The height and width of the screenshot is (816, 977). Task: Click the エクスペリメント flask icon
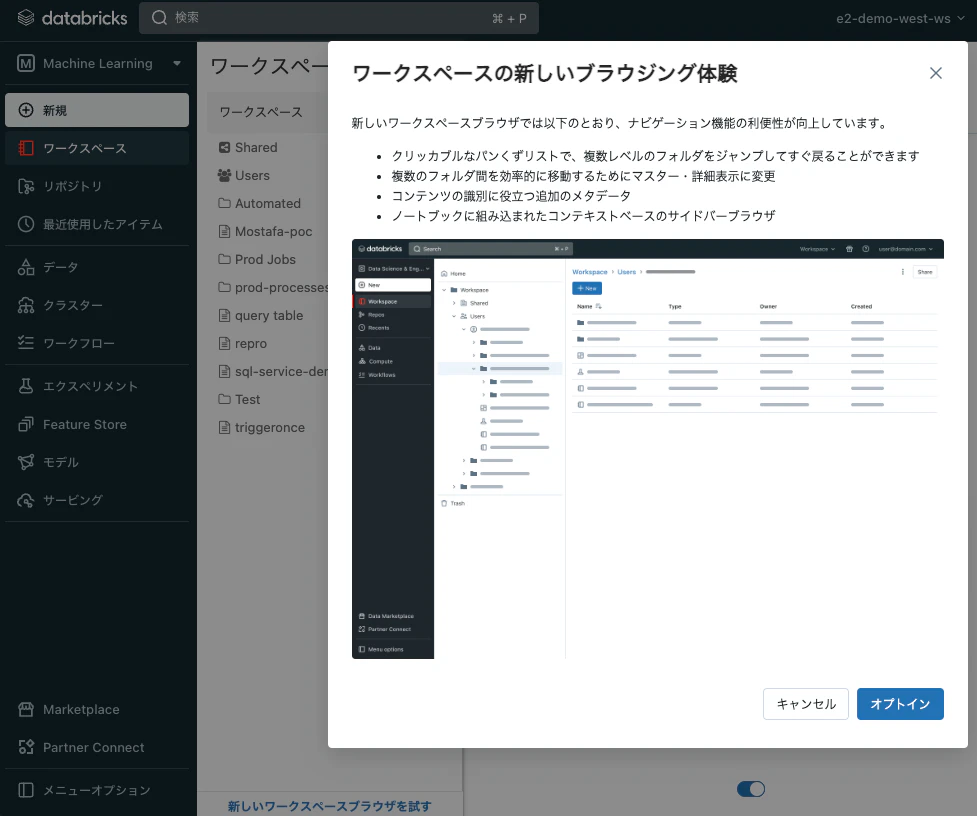[x=26, y=386]
